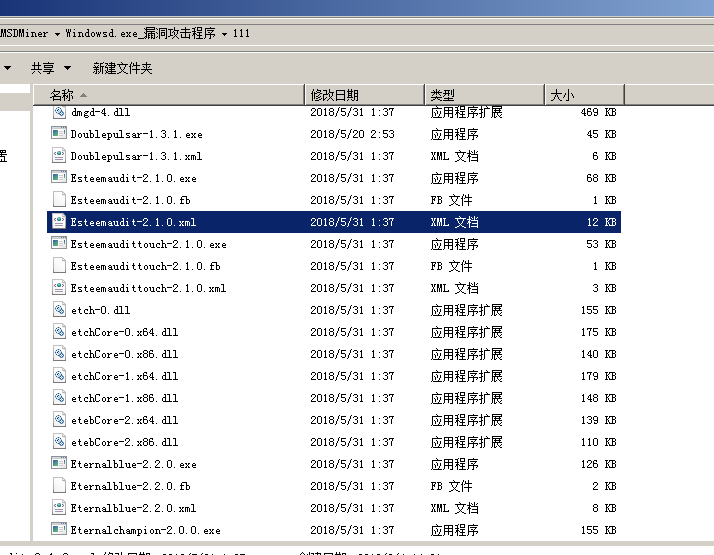The height and width of the screenshot is (555, 714).
Task: Click the dmgd-4.dll file icon
Action: 59,112
